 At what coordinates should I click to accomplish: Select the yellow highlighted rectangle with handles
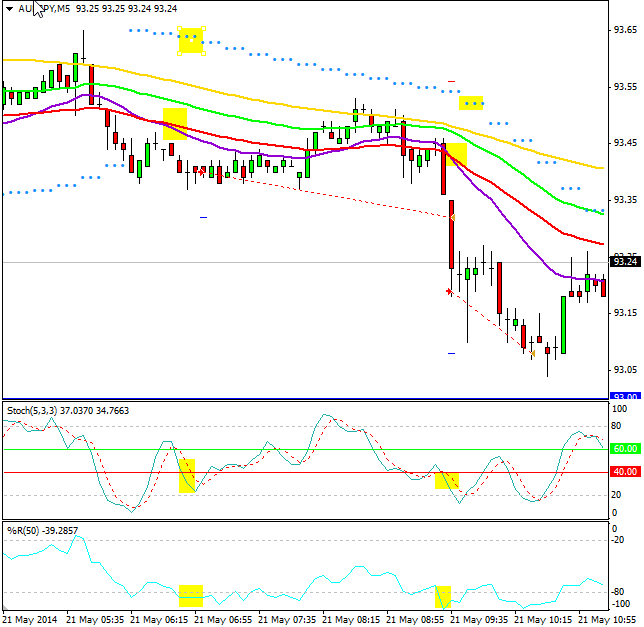pyautogui.click(x=191, y=41)
